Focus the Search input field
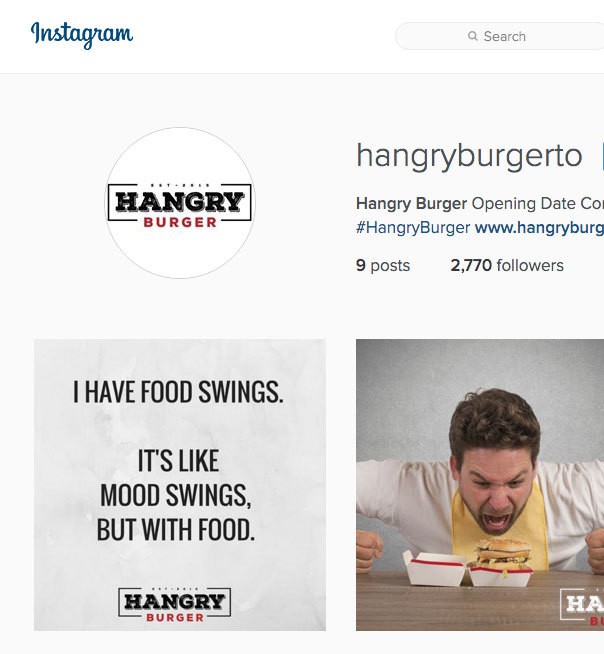This screenshot has height=654, width=604. coord(499,36)
